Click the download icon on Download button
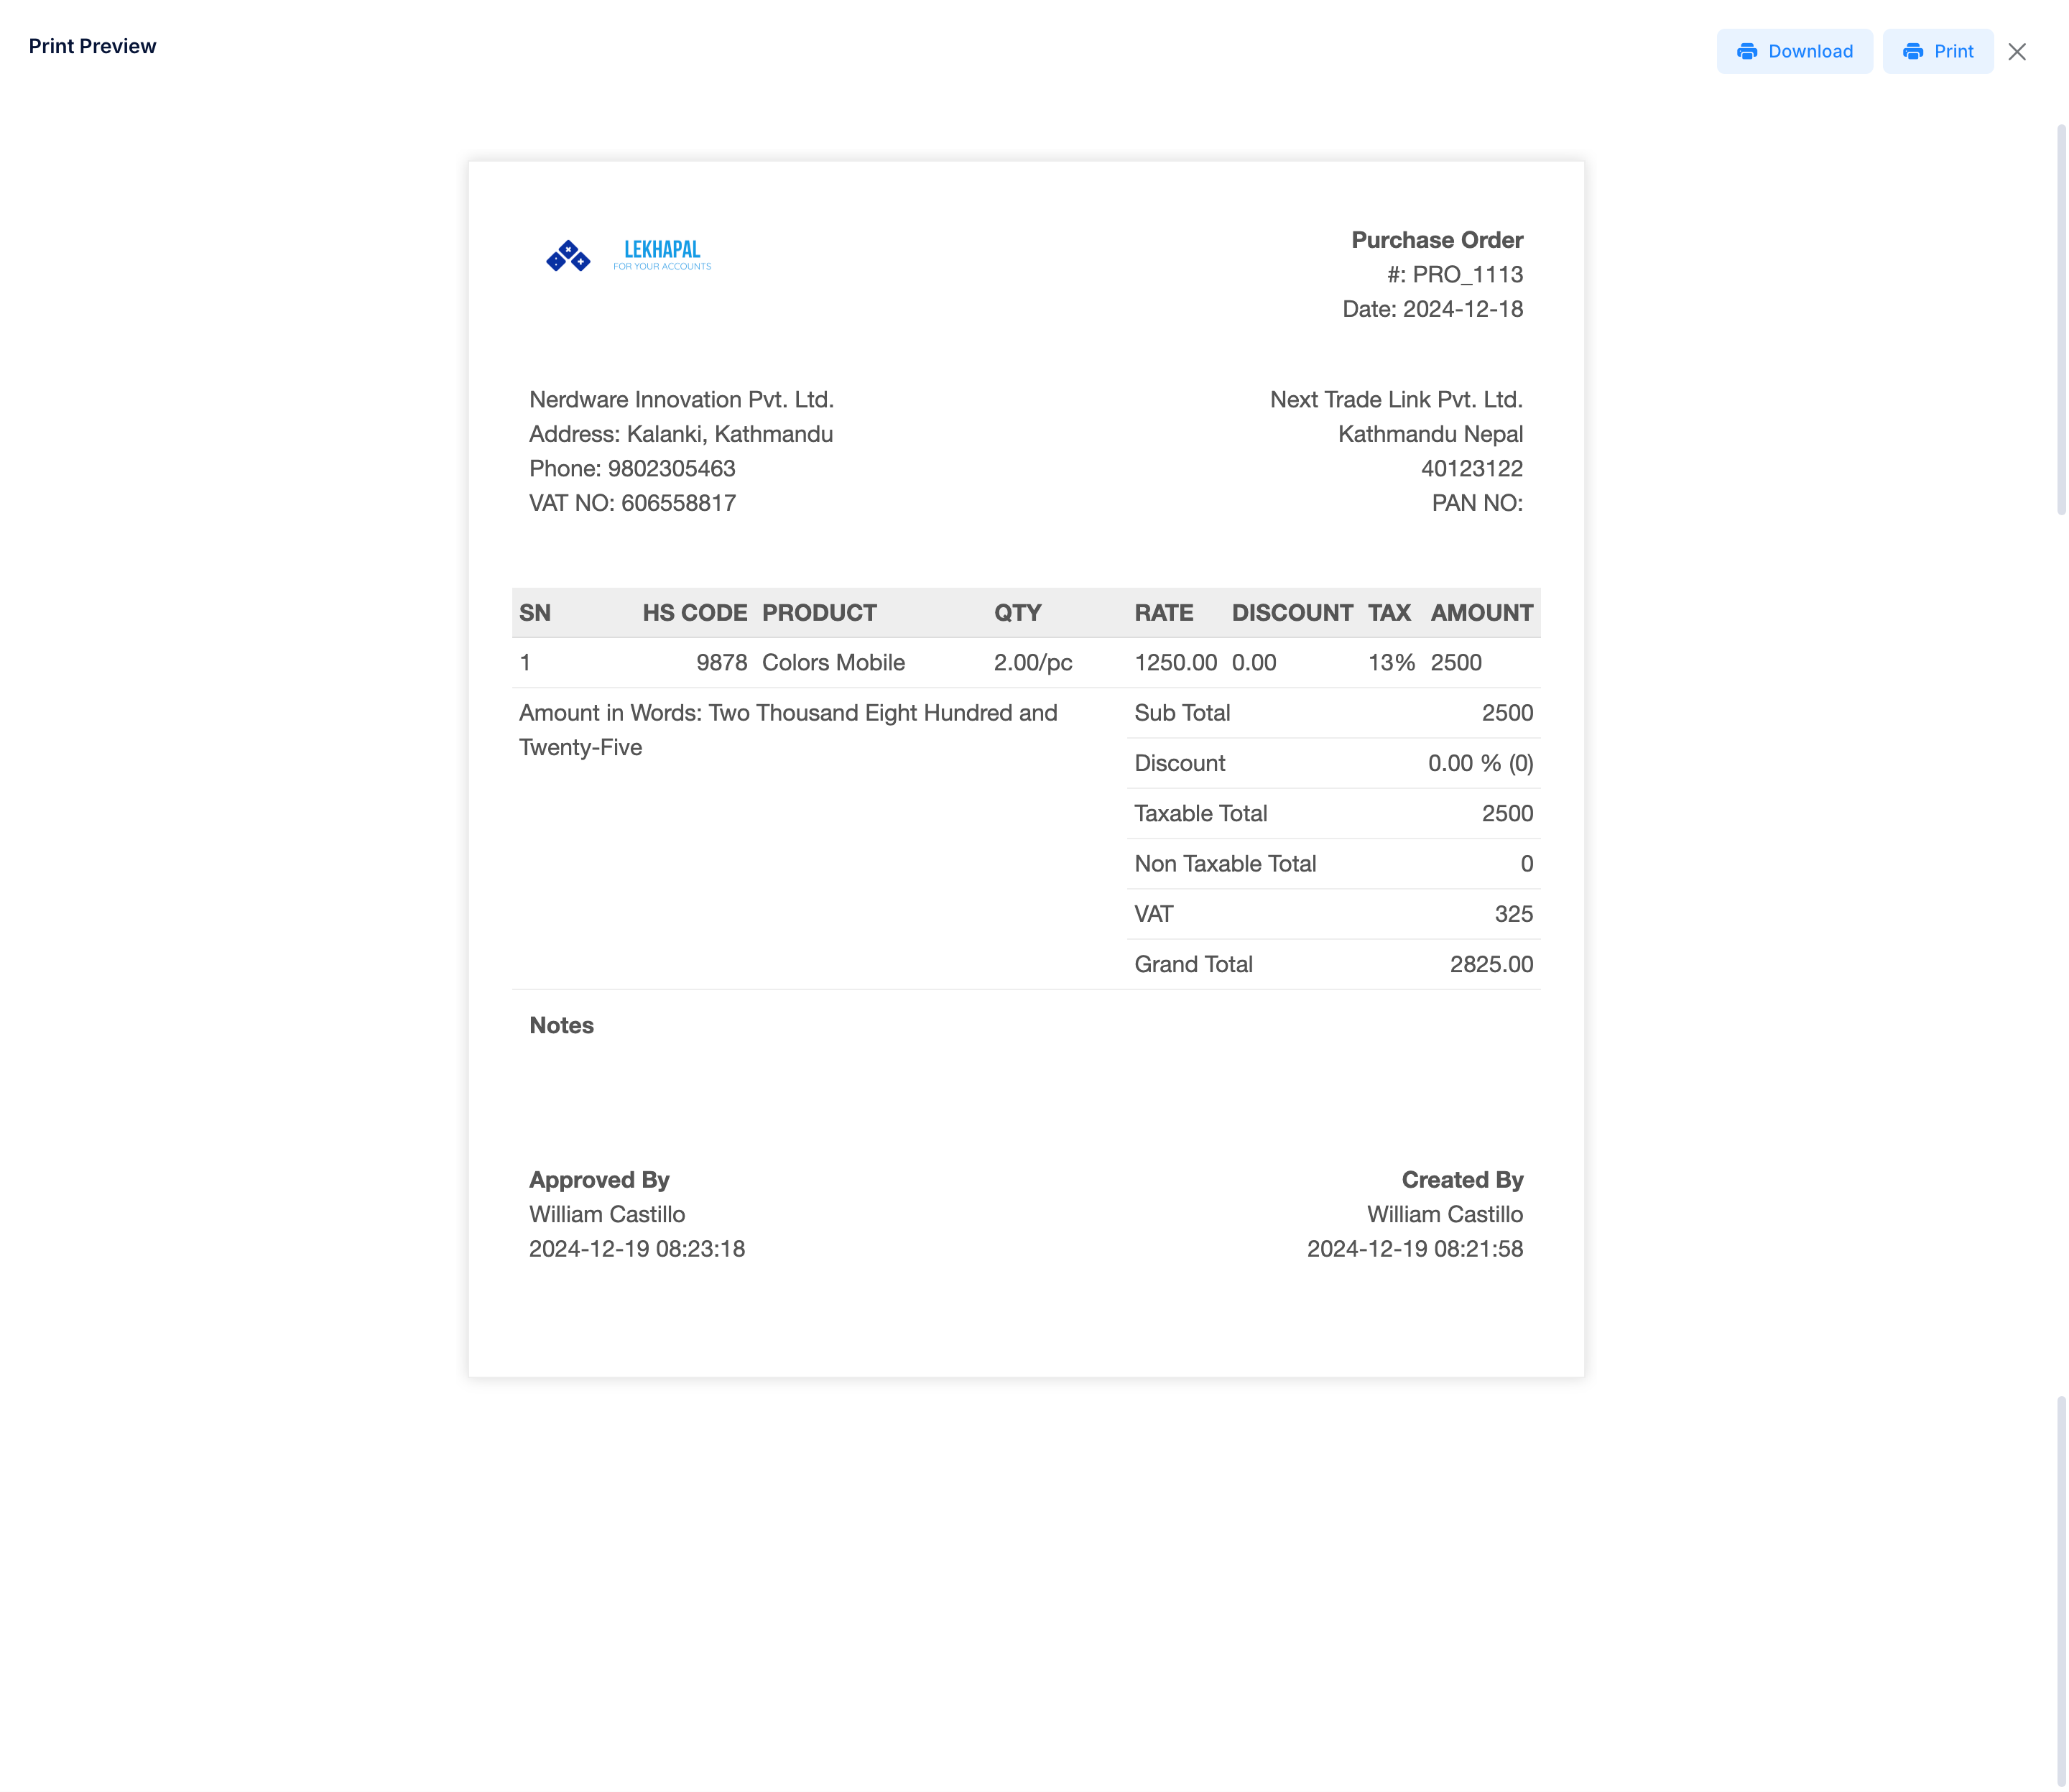The image size is (2069, 1792). coord(1747,51)
